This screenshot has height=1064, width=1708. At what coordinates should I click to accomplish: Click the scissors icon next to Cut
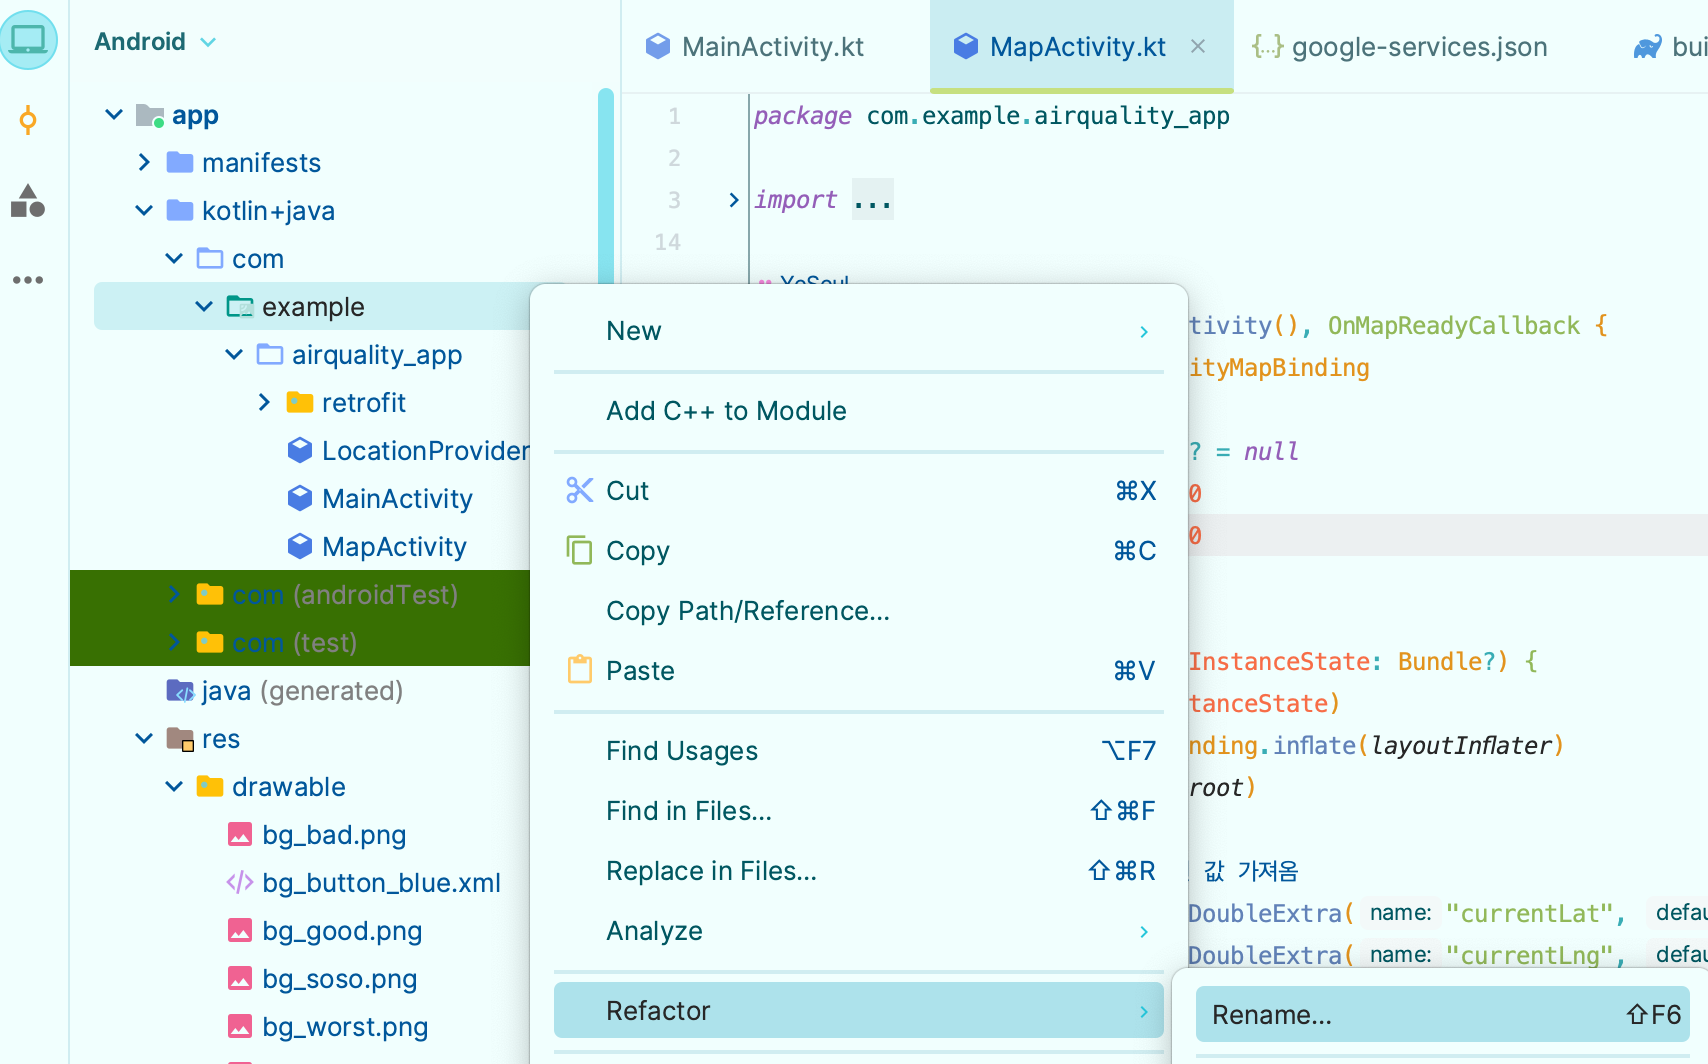pos(580,490)
